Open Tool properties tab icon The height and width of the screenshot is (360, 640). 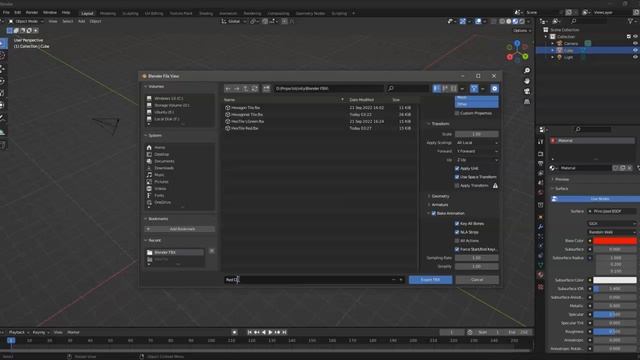(x=540, y=142)
